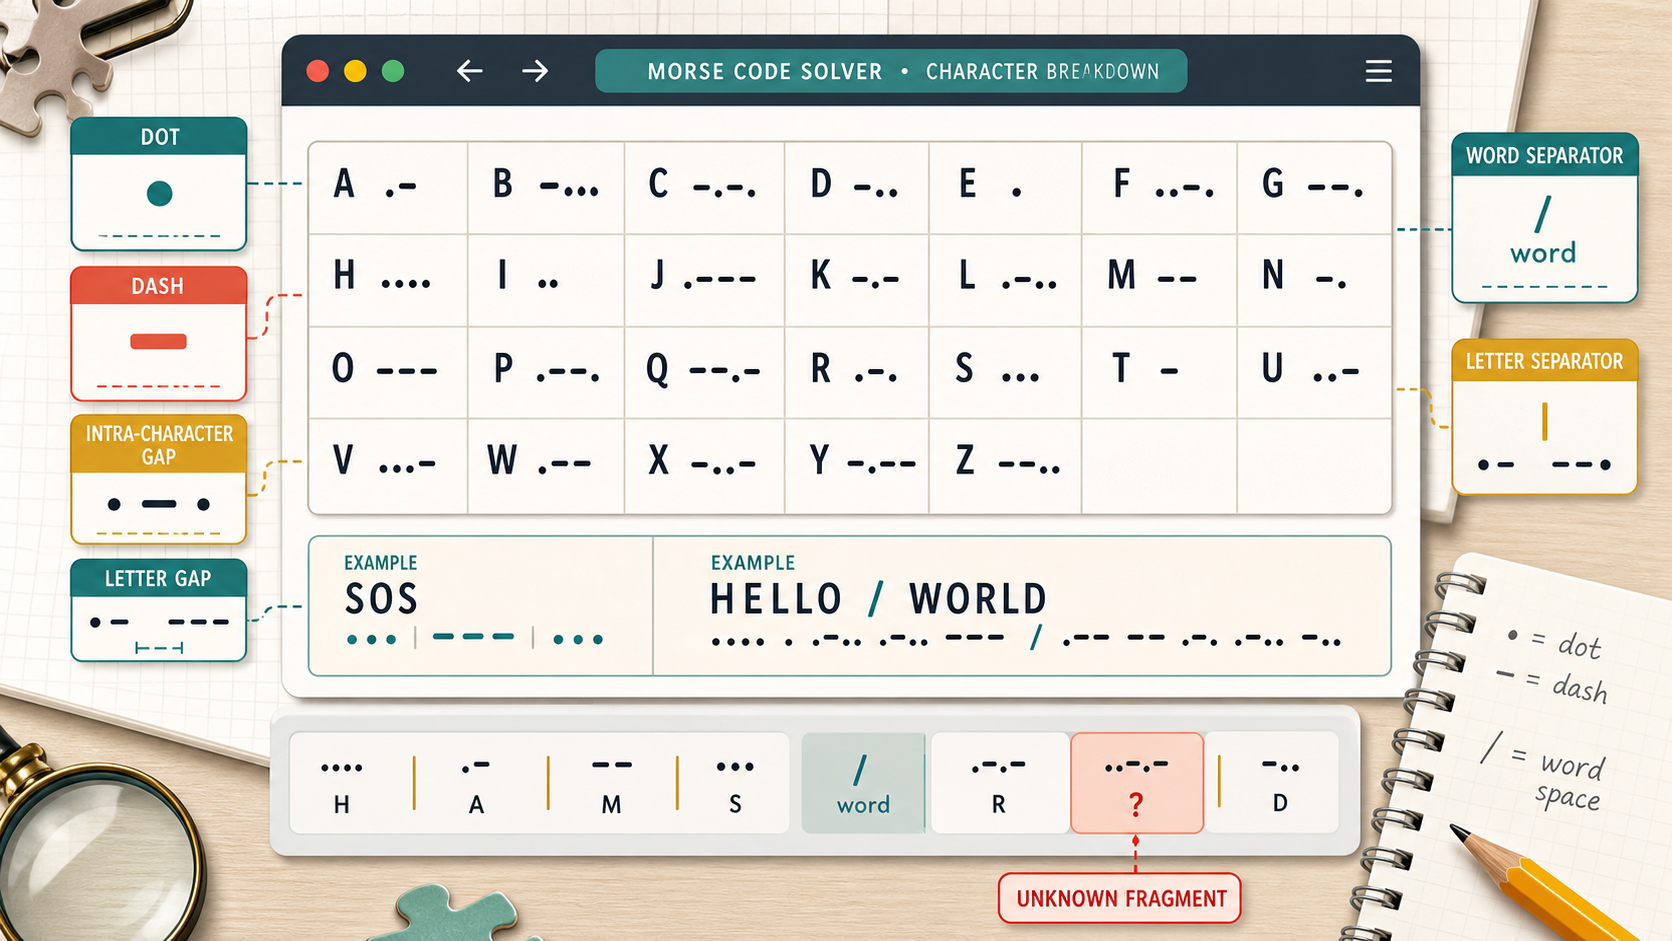Select the letter V cell
Viewport: 1672px width, 941px height.
click(x=388, y=466)
